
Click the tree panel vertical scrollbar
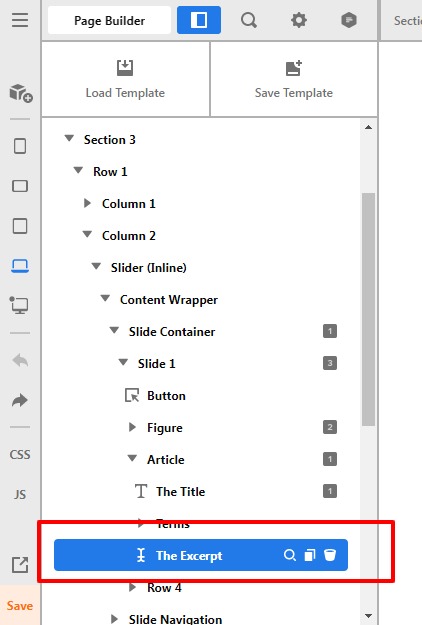click(369, 309)
